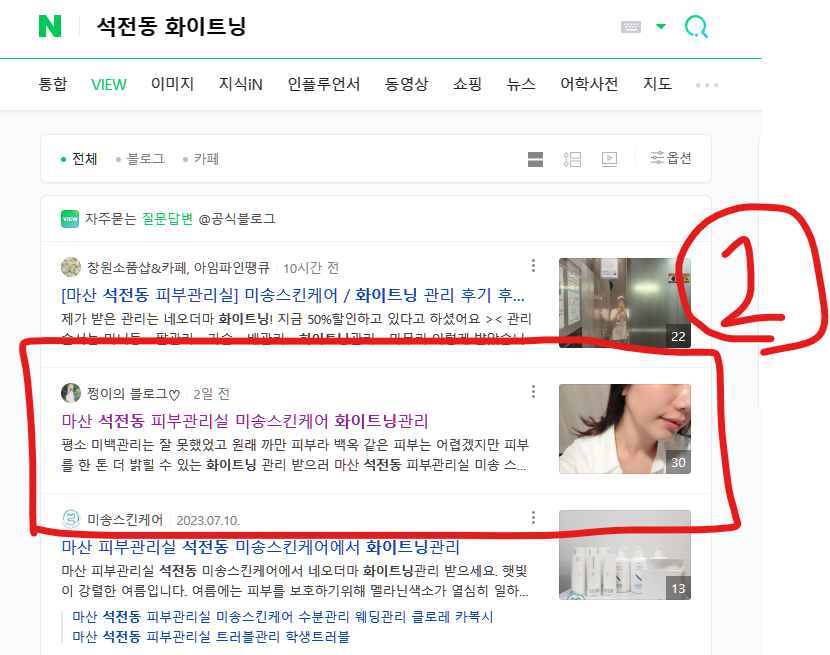Click the green search magnifier icon
The height and width of the screenshot is (655, 830).
coord(696,26)
